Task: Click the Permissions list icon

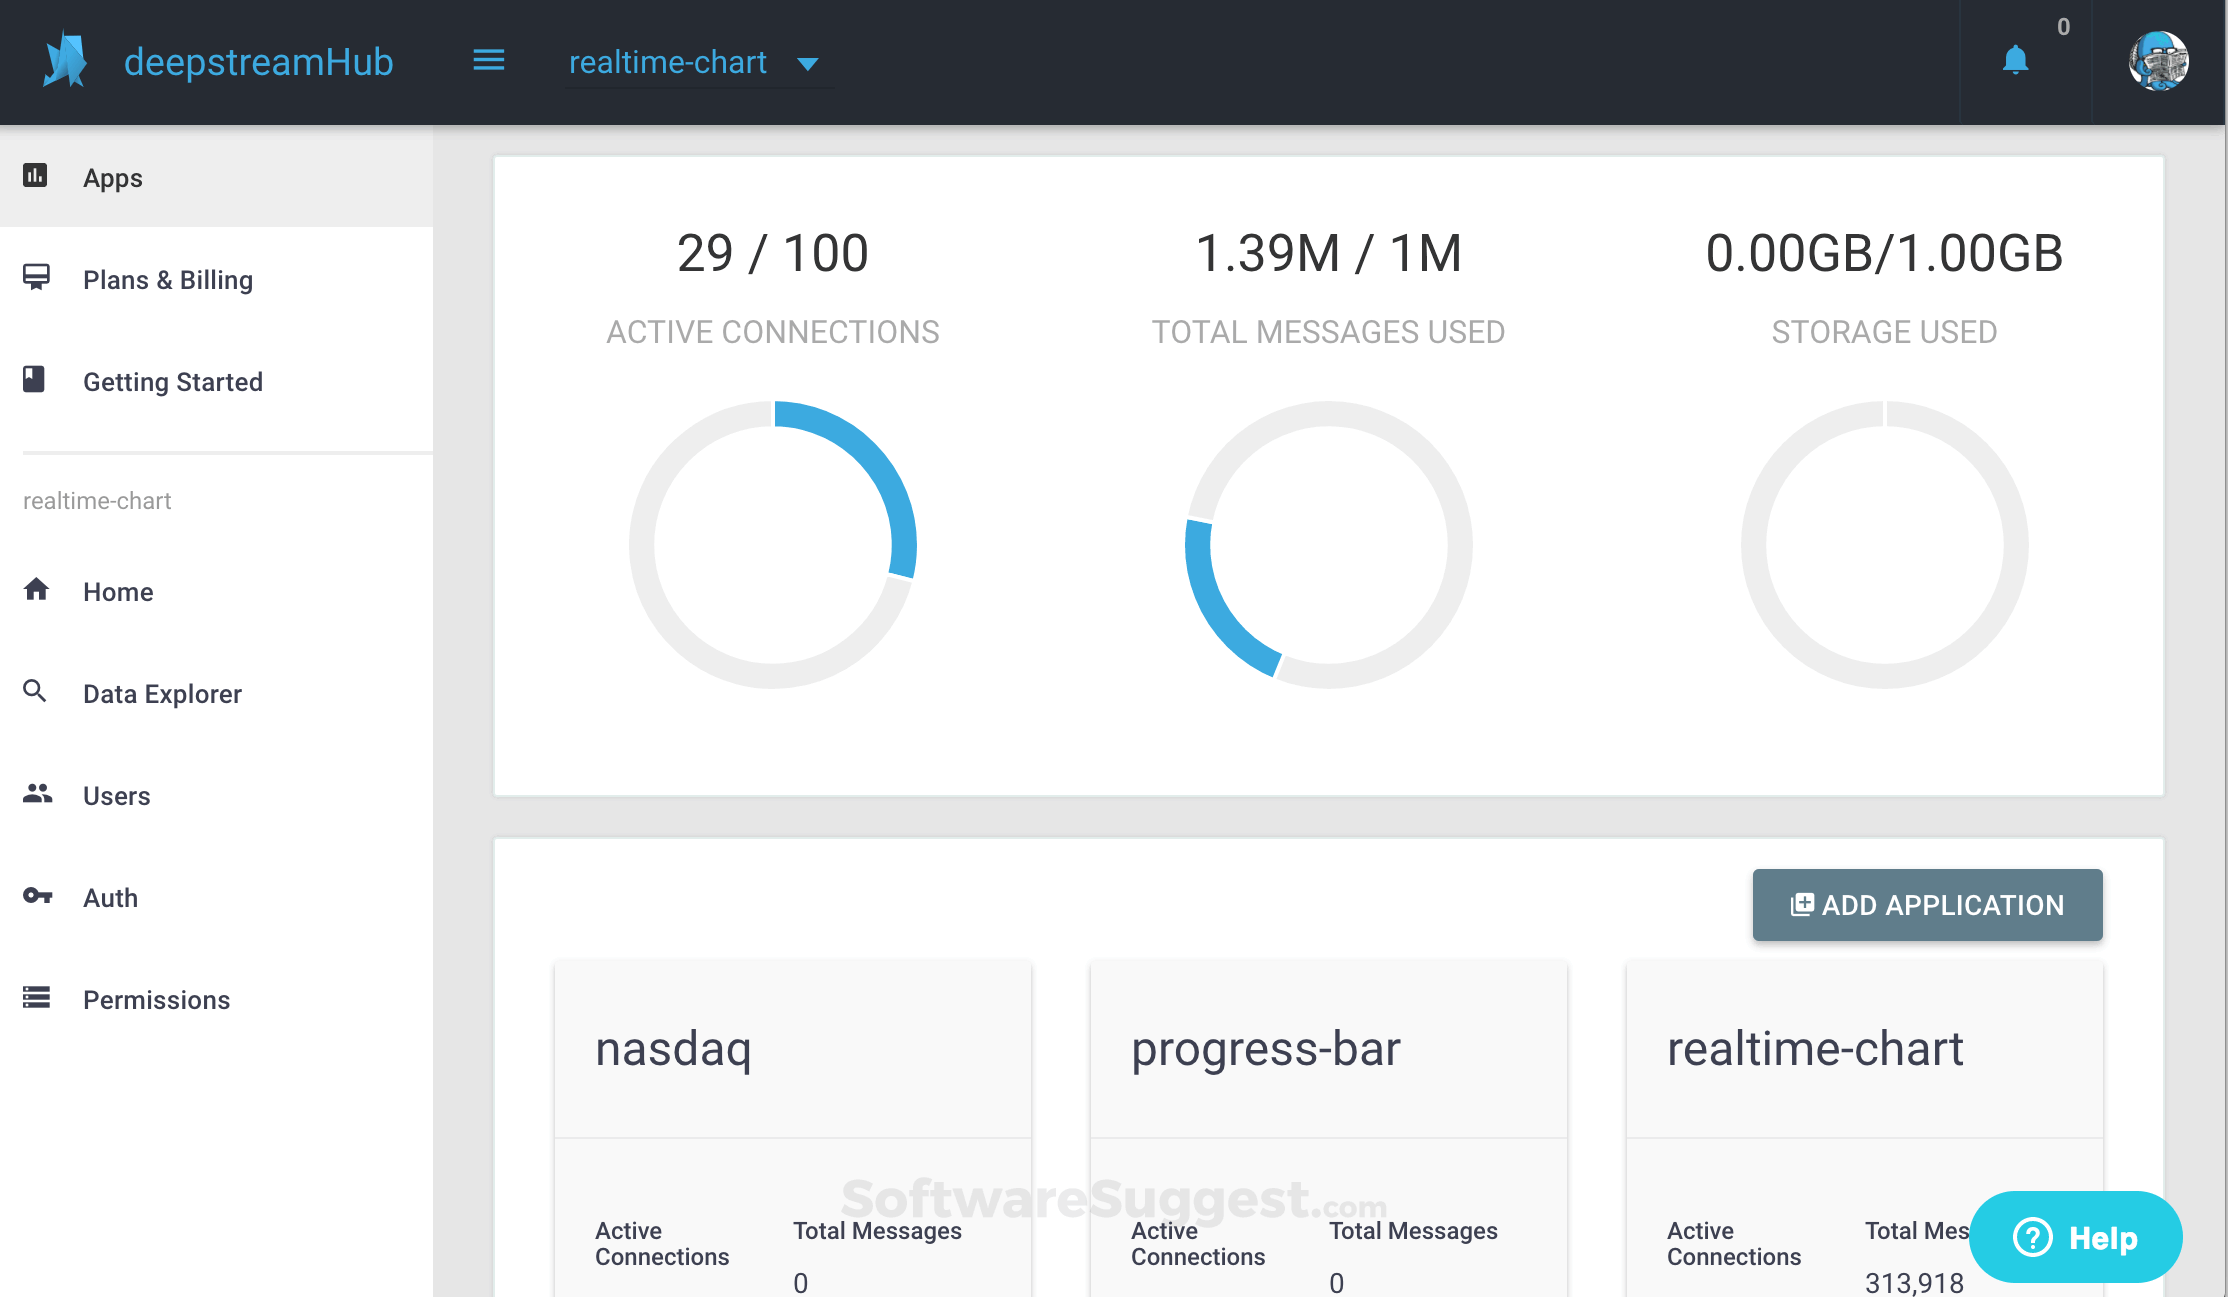Action: pyautogui.click(x=36, y=997)
